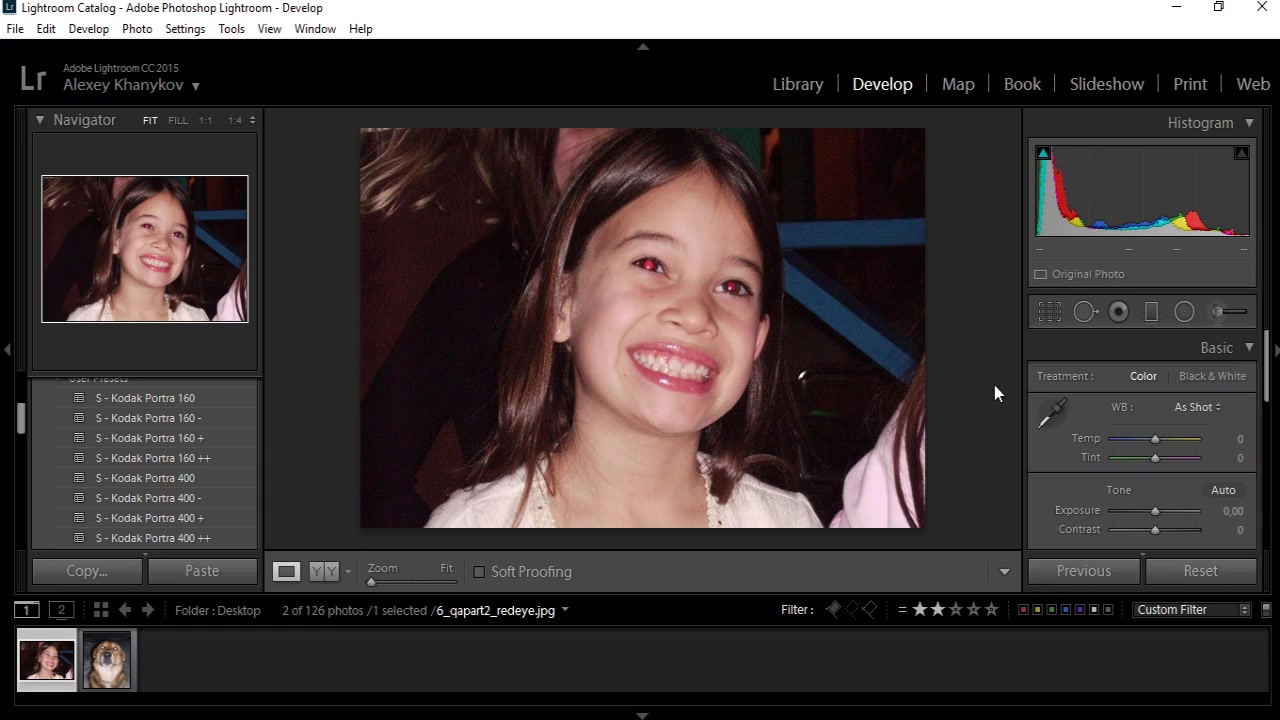
Task: Open the Develop menu
Action: [88, 29]
